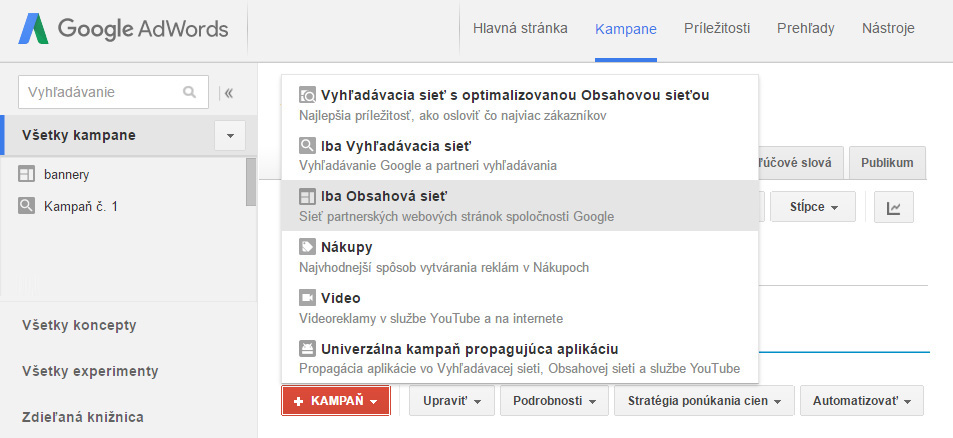This screenshot has width=953, height=438.
Task: Open the Automatizovať dropdown
Action: (862, 401)
